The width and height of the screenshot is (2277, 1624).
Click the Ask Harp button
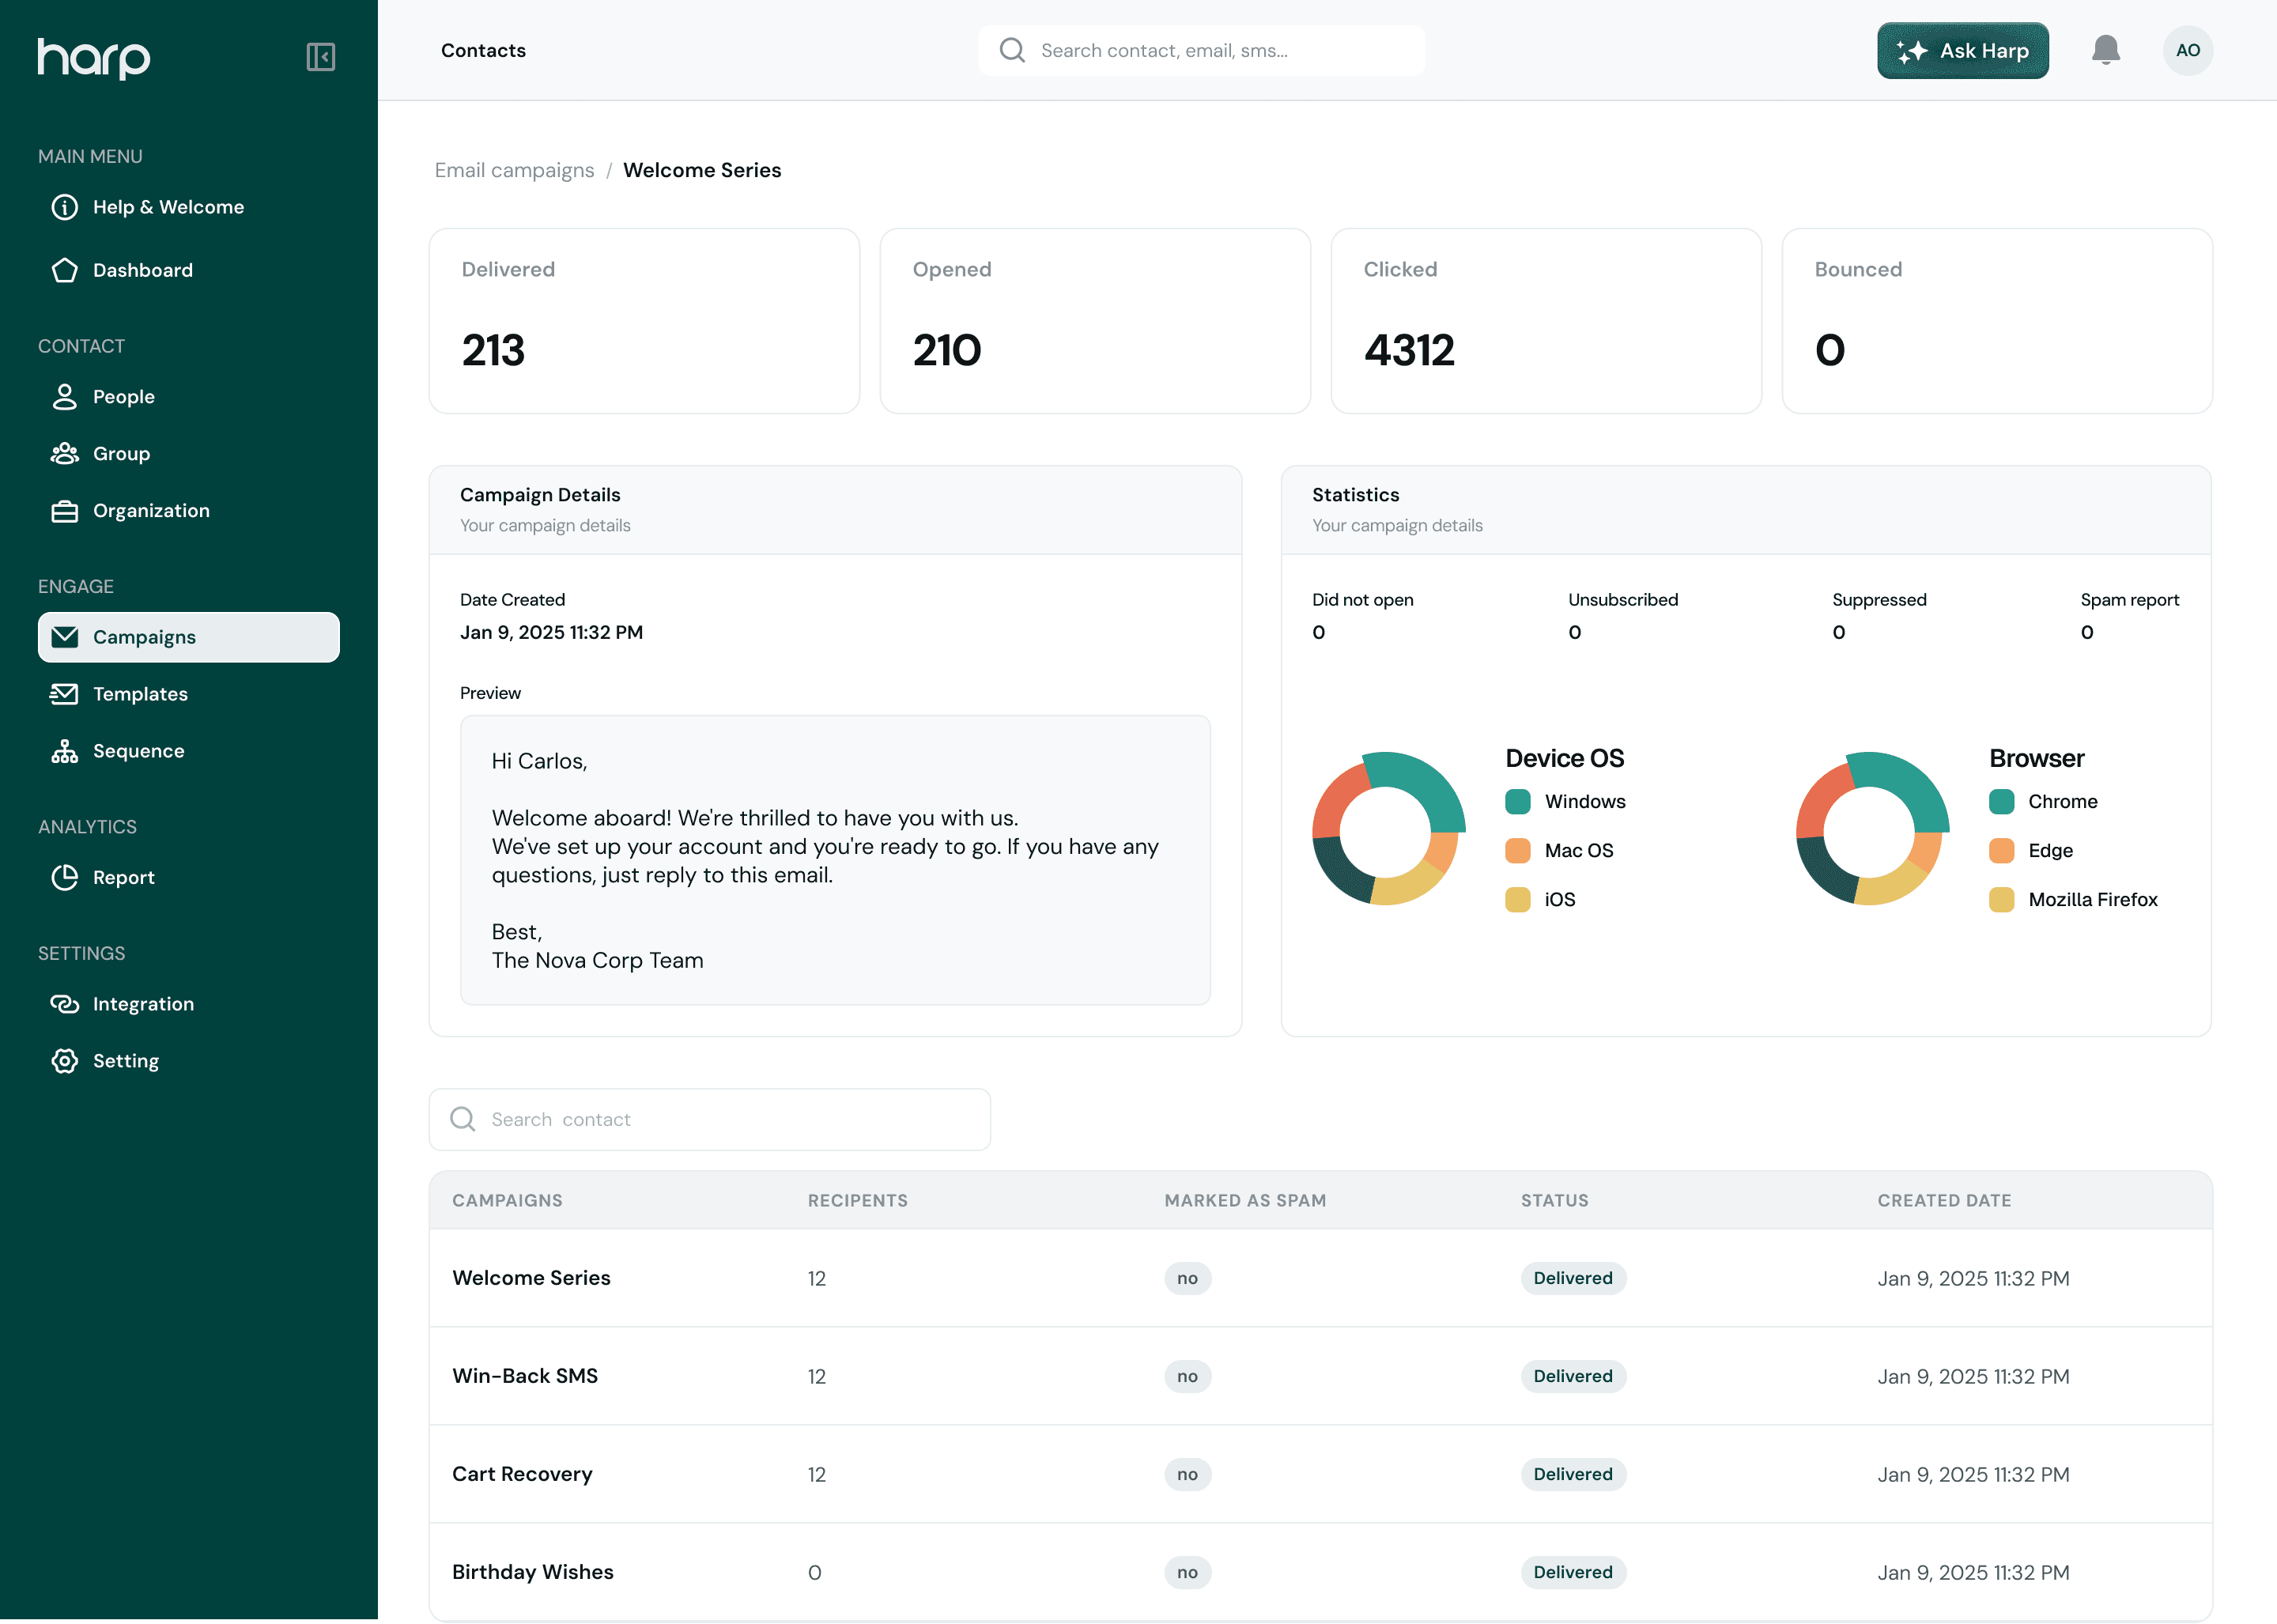pyautogui.click(x=1962, y=50)
